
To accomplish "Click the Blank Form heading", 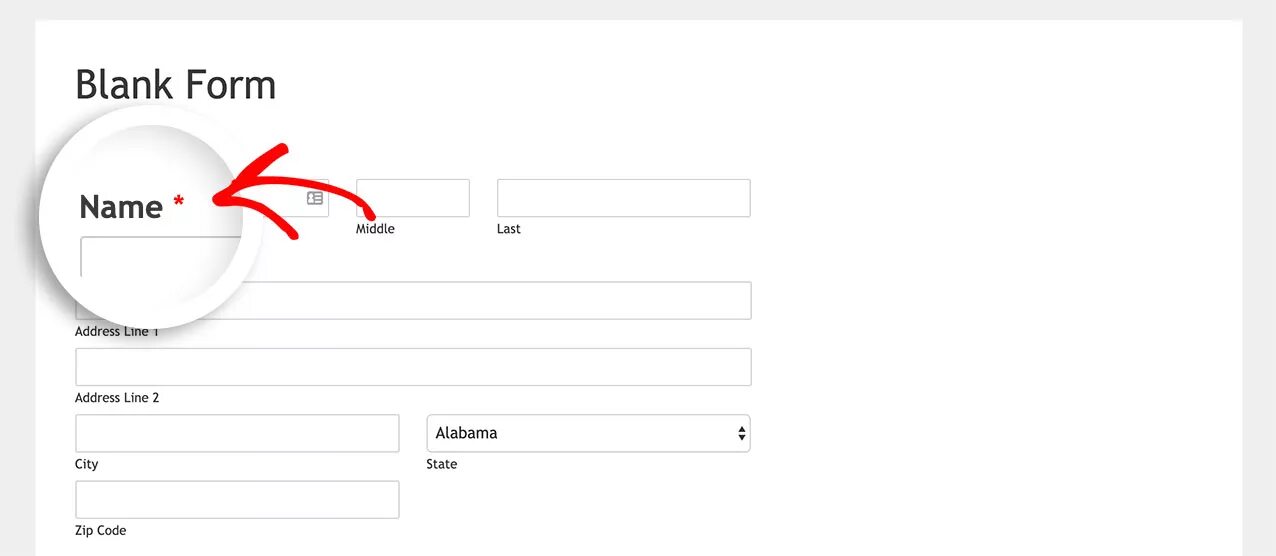I will pyautogui.click(x=176, y=85).
